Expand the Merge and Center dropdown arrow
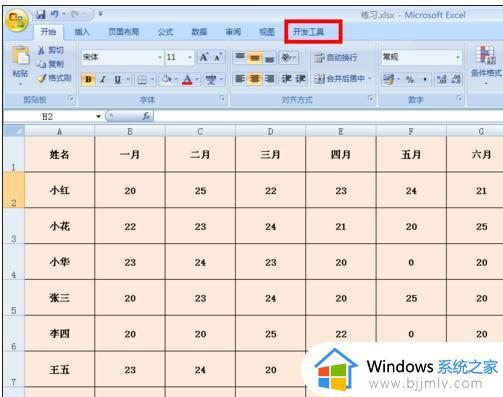 coord(370,79)
